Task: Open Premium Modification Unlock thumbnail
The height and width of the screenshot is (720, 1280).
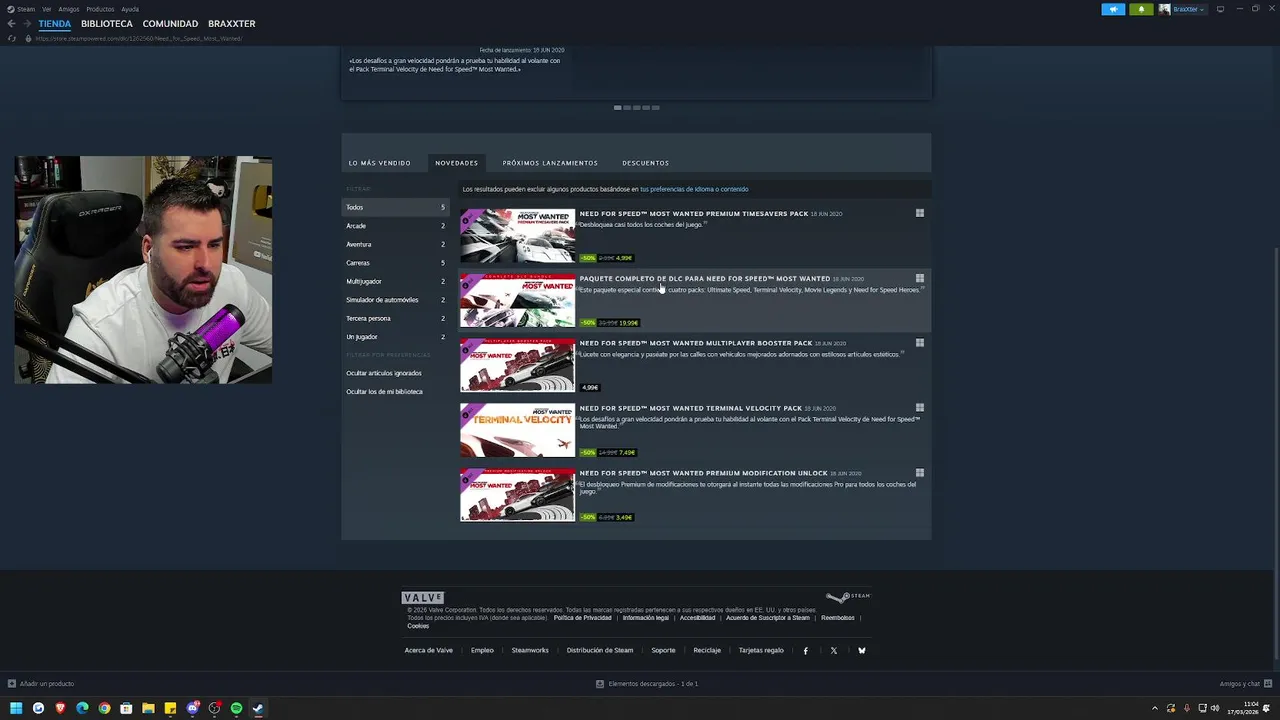Action: tap(517, 495)
